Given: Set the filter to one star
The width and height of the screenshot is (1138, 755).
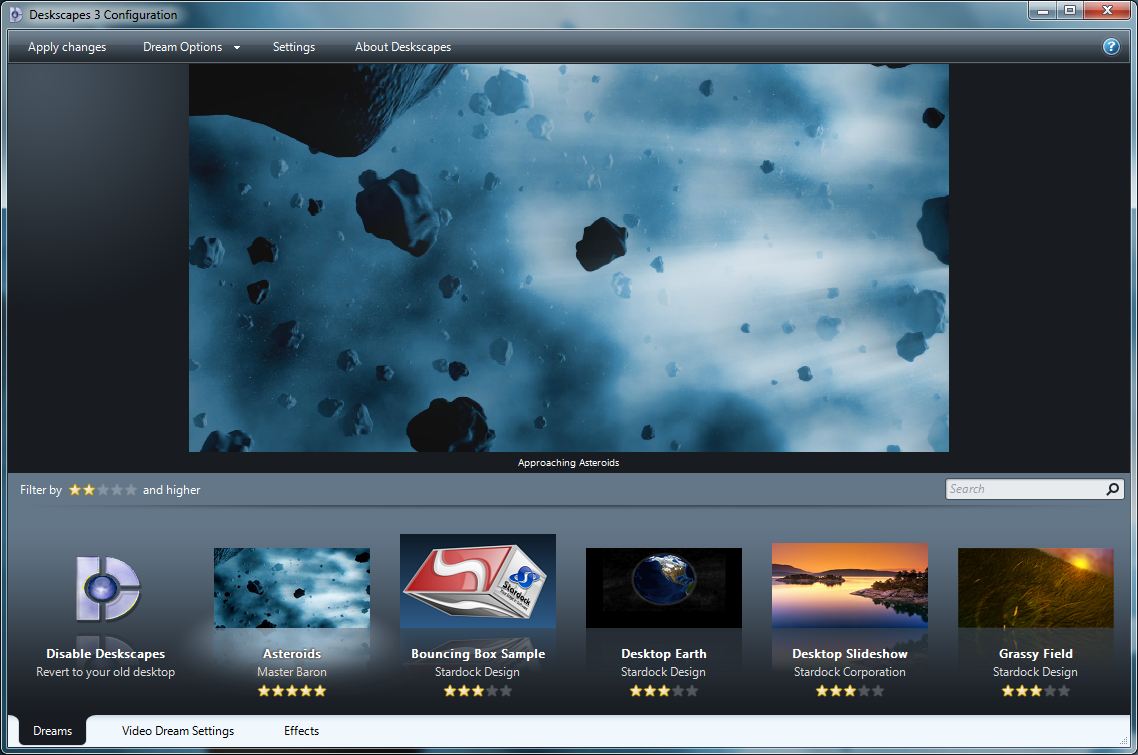Looking at the screenshot, I should click(x=75, y=490).
